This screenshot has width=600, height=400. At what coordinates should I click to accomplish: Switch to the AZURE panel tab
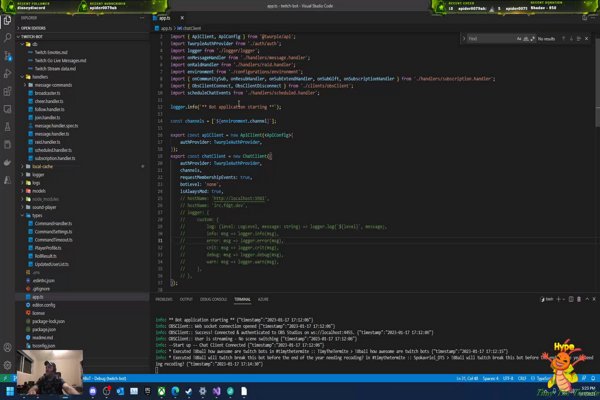click(263, 299)
